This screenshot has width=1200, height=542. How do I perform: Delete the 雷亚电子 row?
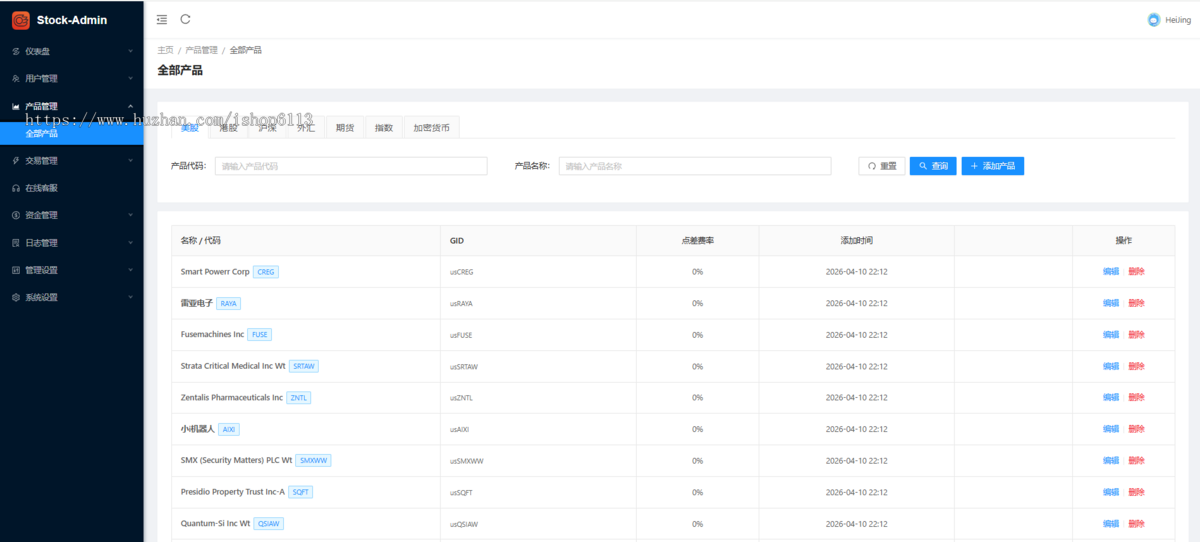pos(1136,303)
